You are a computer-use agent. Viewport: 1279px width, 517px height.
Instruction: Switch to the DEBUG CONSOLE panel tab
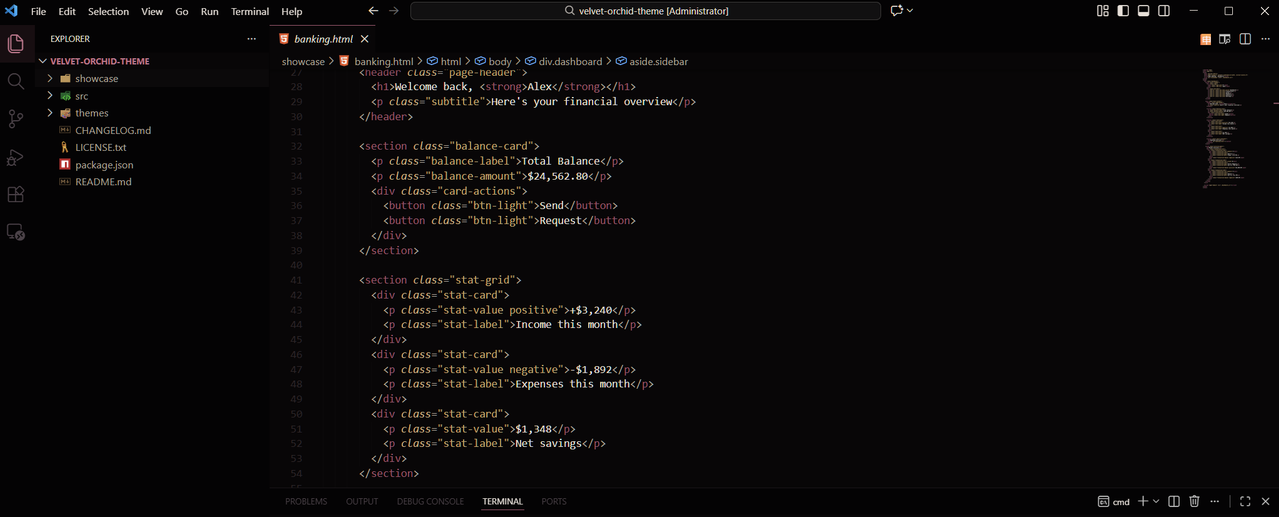[430, 501]
